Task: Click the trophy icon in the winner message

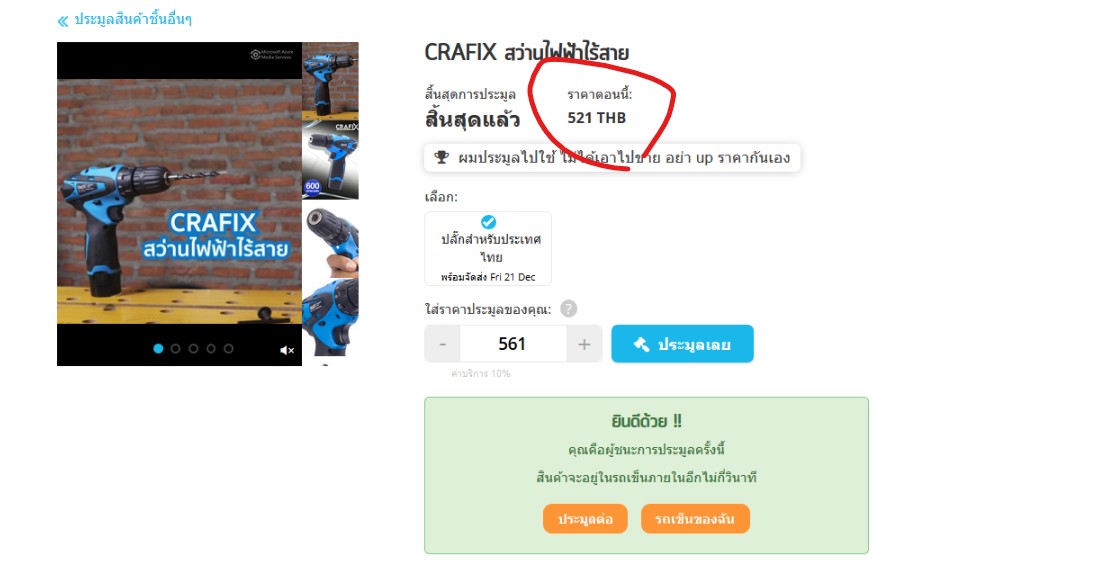Action: [441, 157]
